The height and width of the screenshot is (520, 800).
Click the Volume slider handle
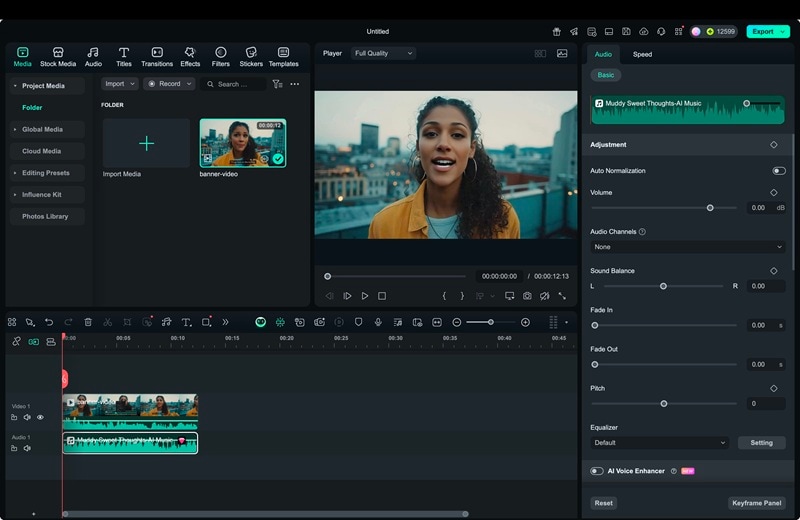(x=710, y=208)
